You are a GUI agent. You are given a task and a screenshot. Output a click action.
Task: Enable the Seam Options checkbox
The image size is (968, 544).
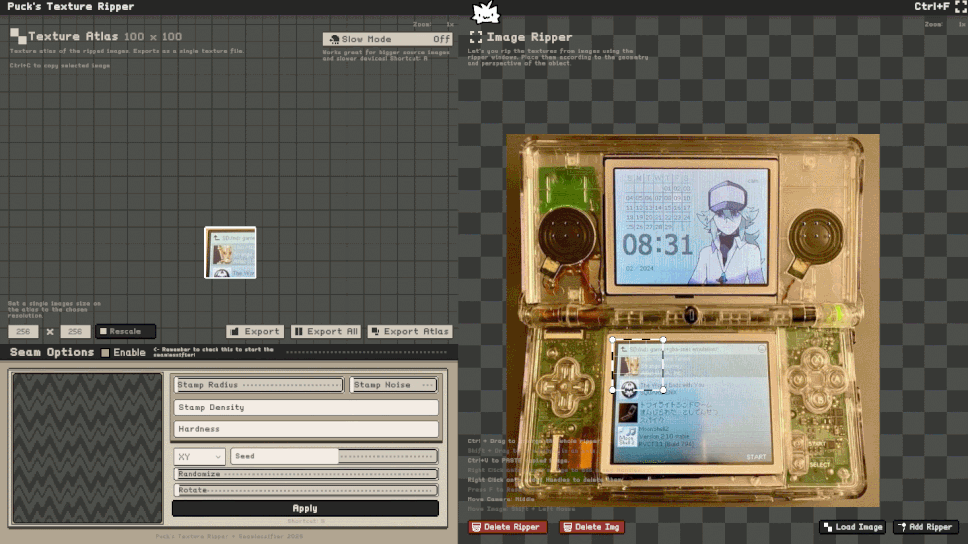[106, 353]
